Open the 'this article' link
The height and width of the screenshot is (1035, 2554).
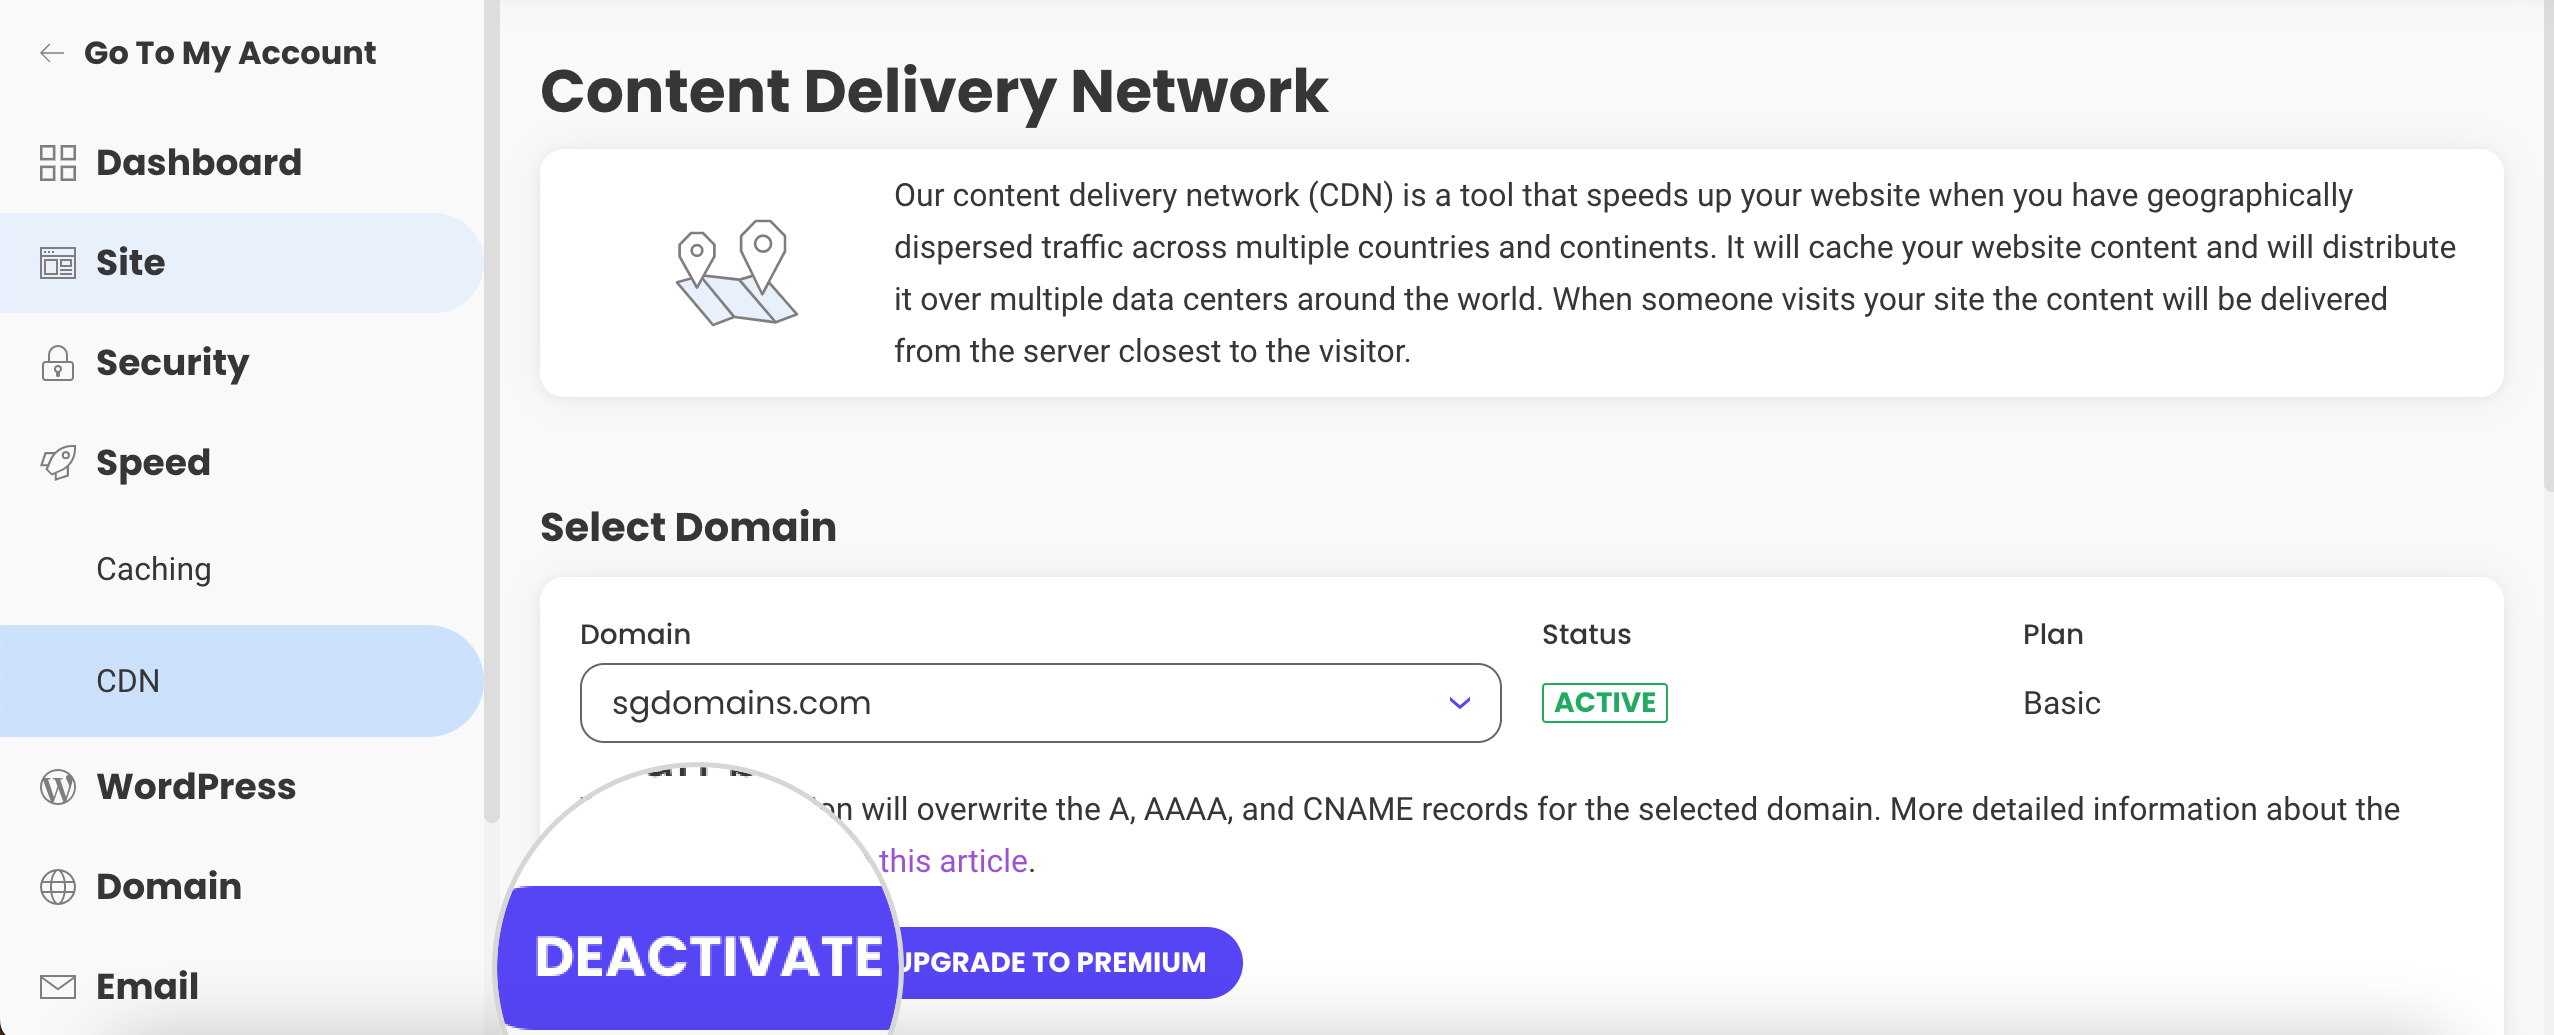click(x=953, y=861)
